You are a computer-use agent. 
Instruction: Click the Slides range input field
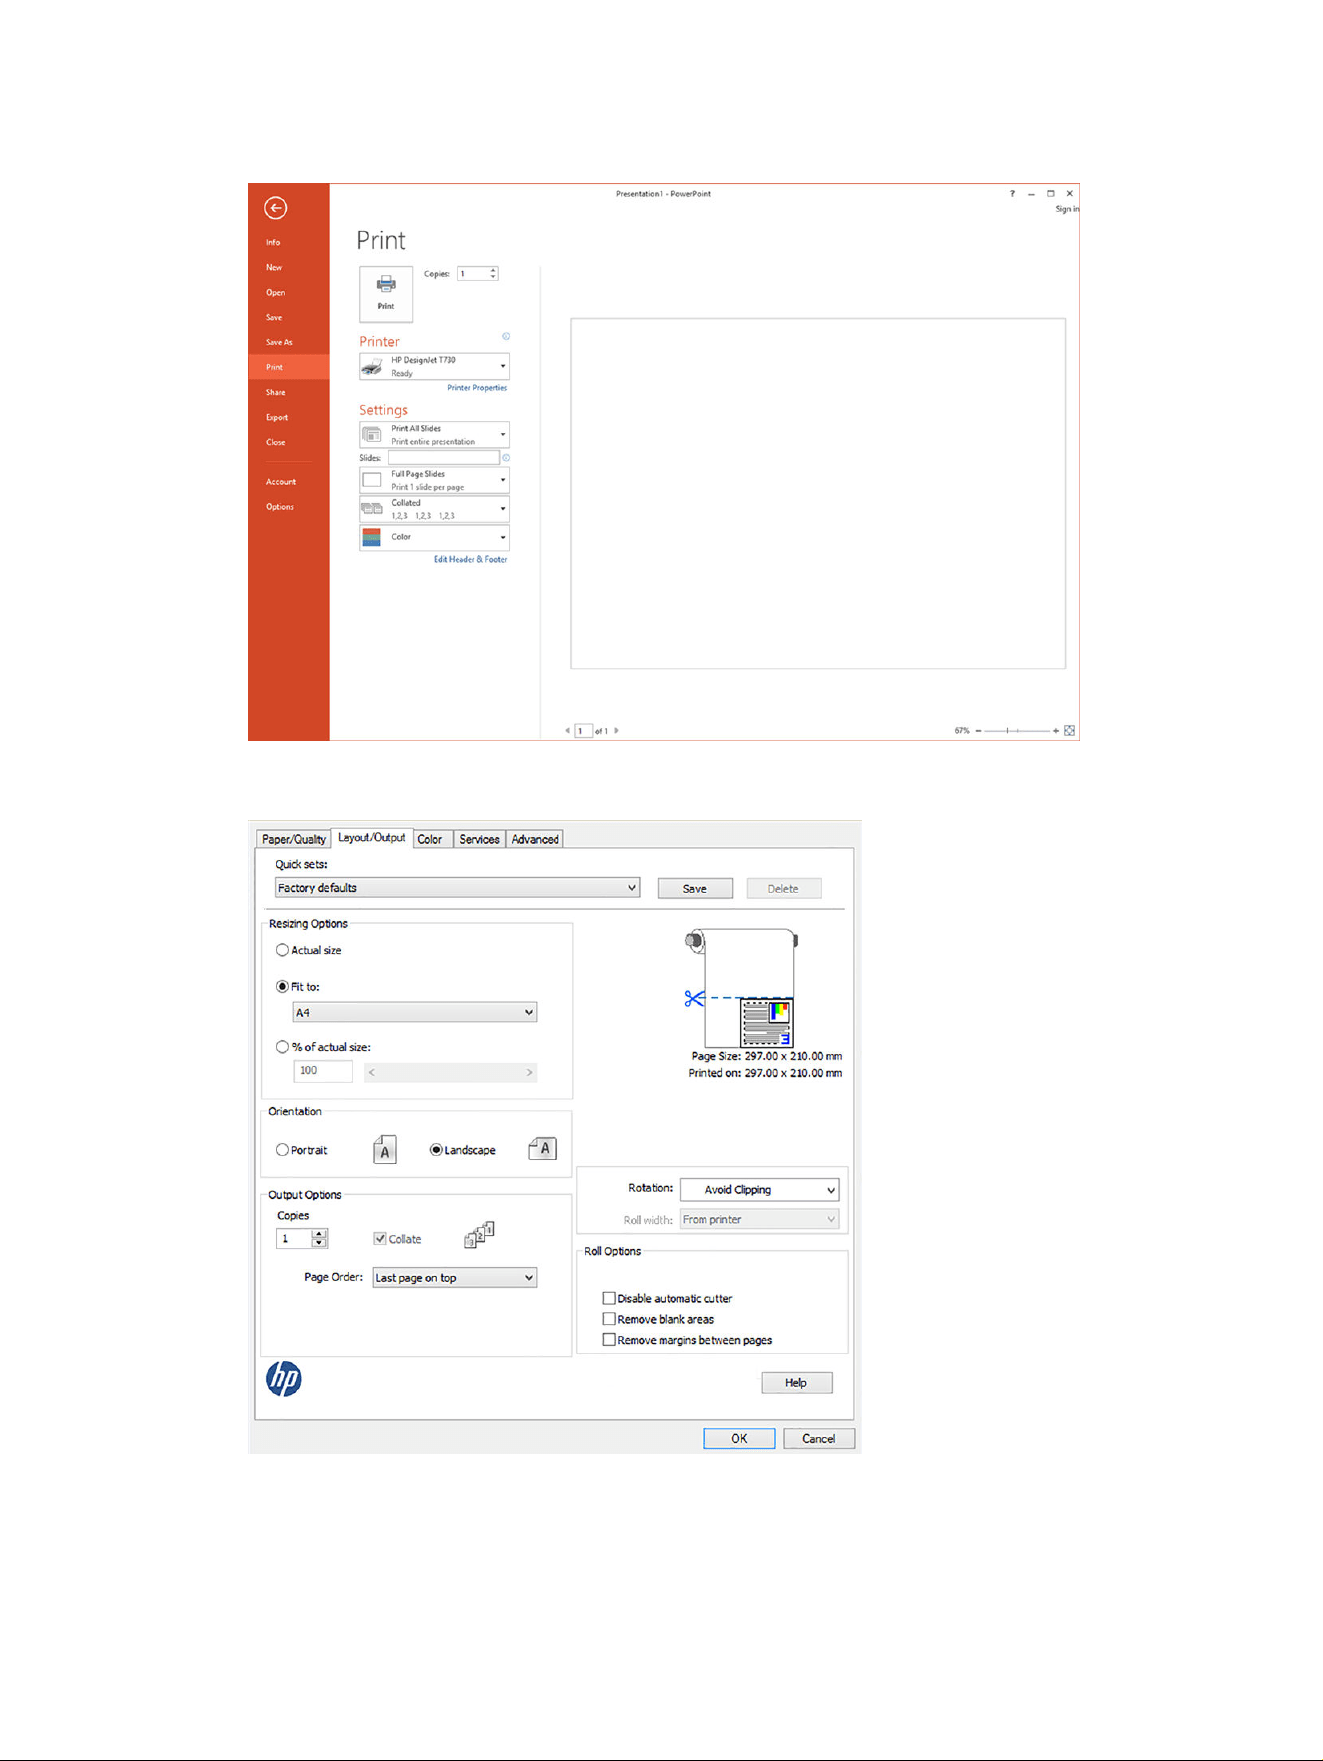(x=443, y=458)
